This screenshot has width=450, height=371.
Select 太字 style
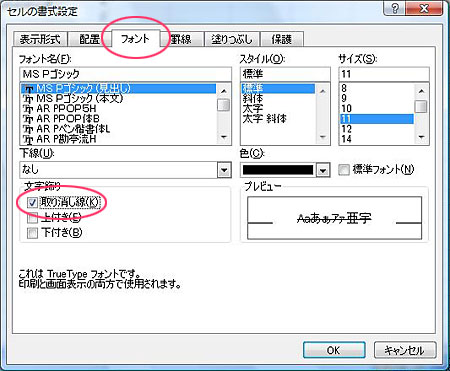(x=278, y=109)
